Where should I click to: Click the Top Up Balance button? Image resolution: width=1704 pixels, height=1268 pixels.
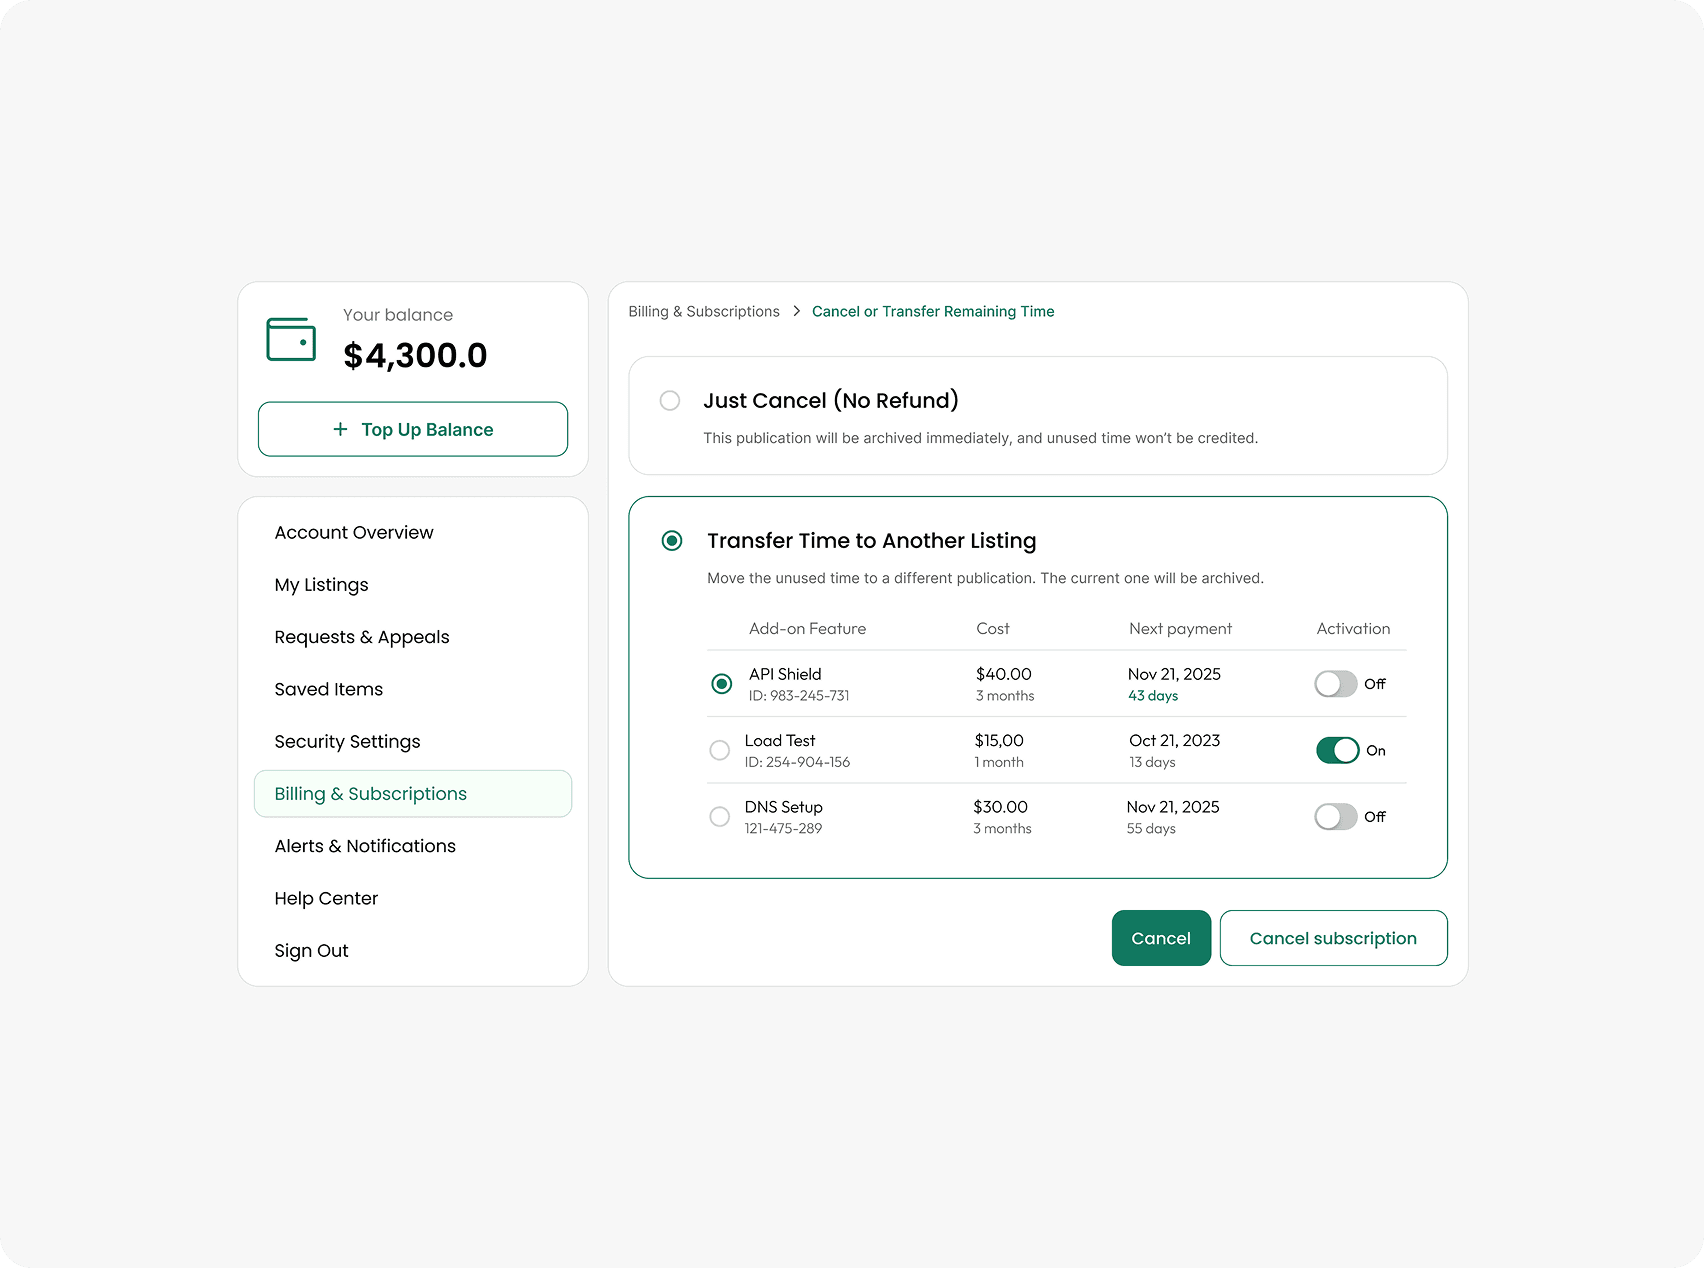[413, 429]
